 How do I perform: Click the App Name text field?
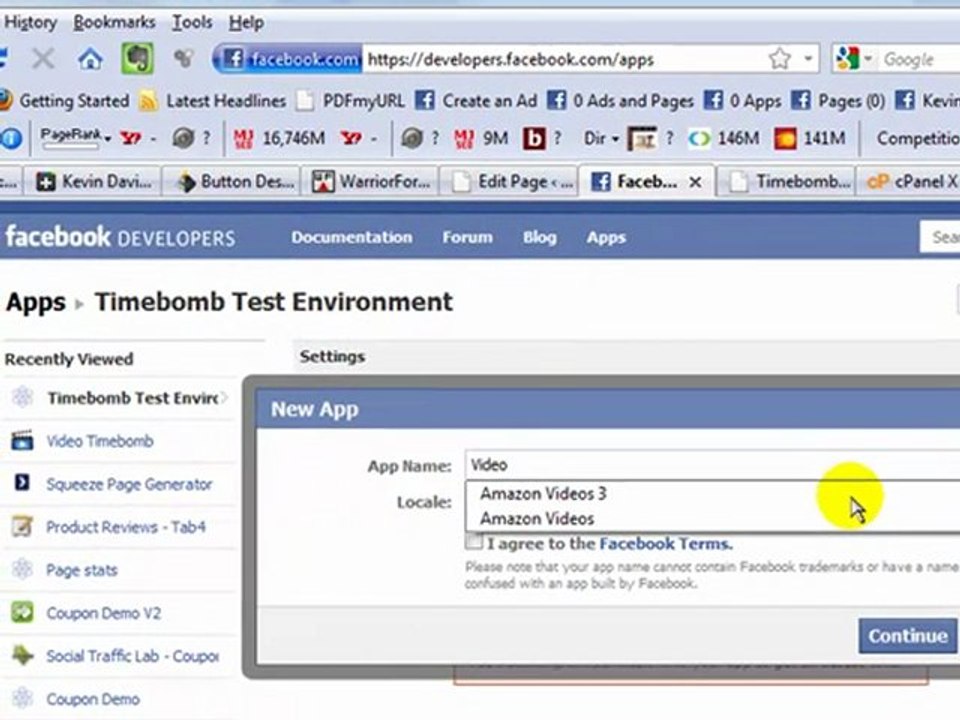(x=712, y=465)
